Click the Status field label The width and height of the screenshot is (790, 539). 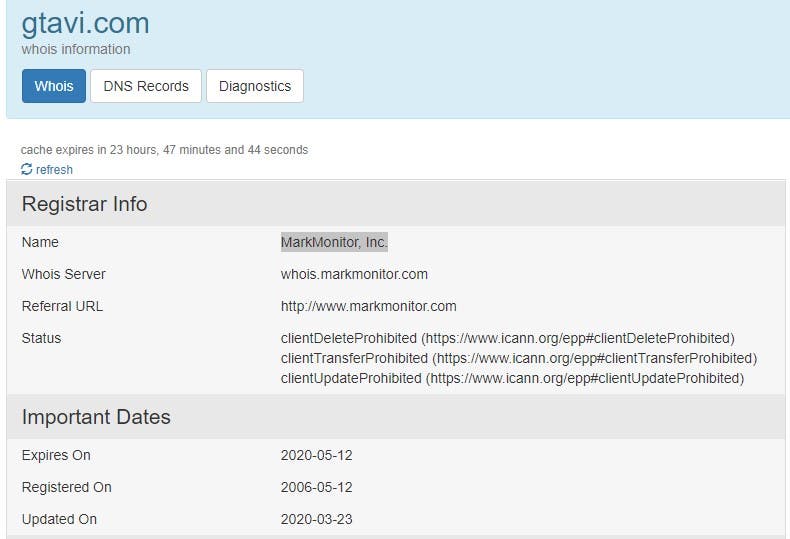click(41, 338)
